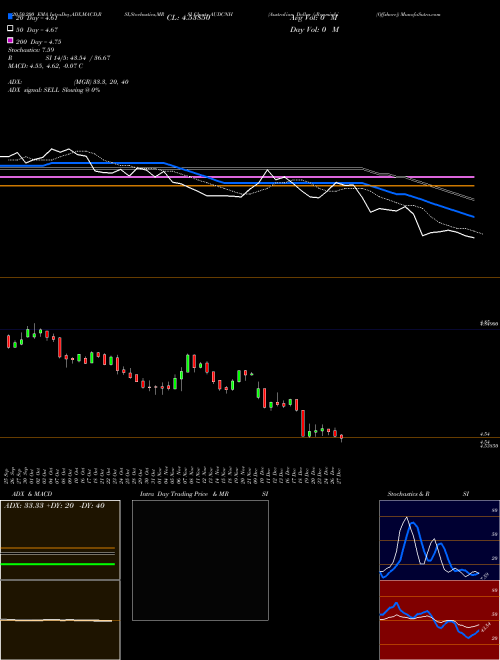500x660 pixels.
Task: Click the CL closing price label
Action: [x=188, y=18]
